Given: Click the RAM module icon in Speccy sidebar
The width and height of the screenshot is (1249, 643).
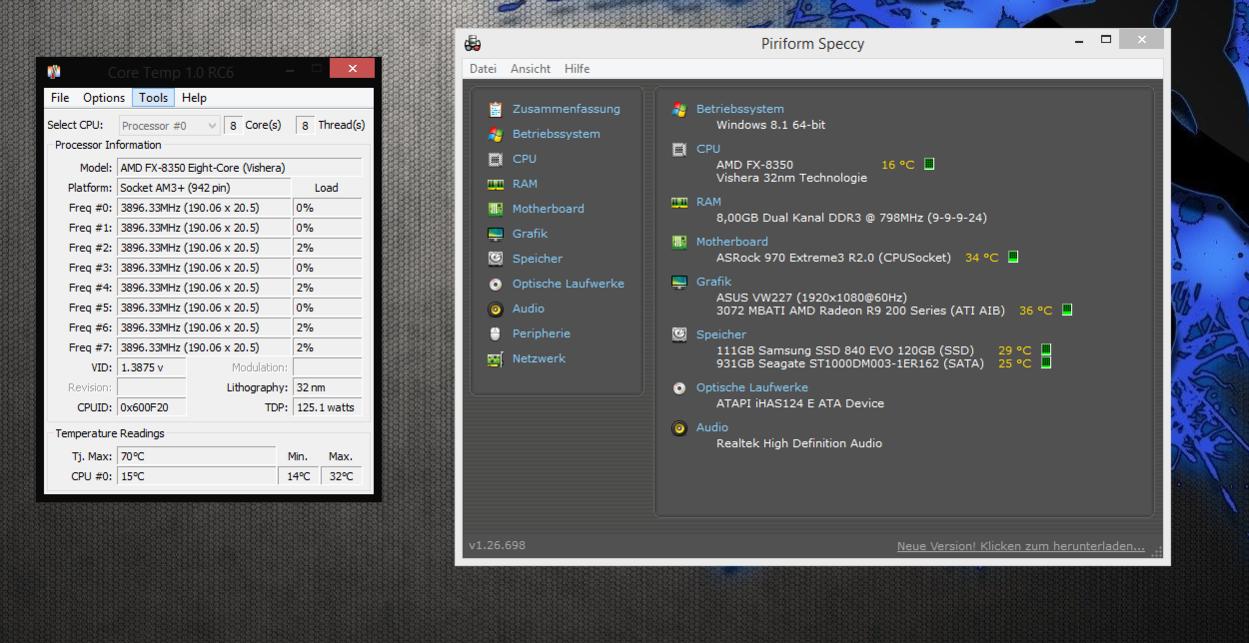Looking at the screenshot, I should pos(495,184).
